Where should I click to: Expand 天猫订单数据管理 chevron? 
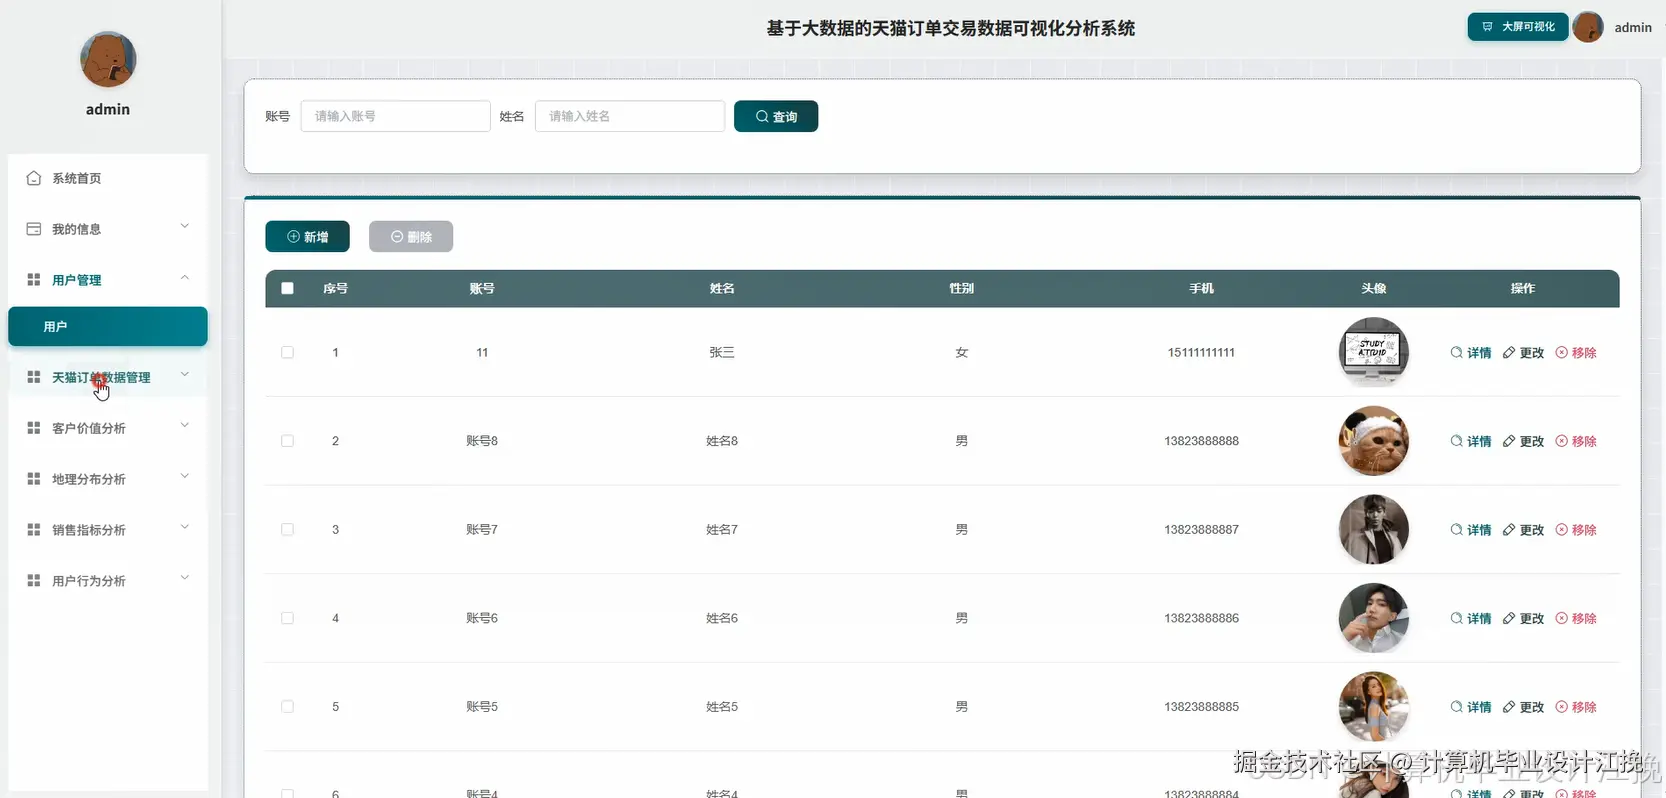[x=185, y=374]
